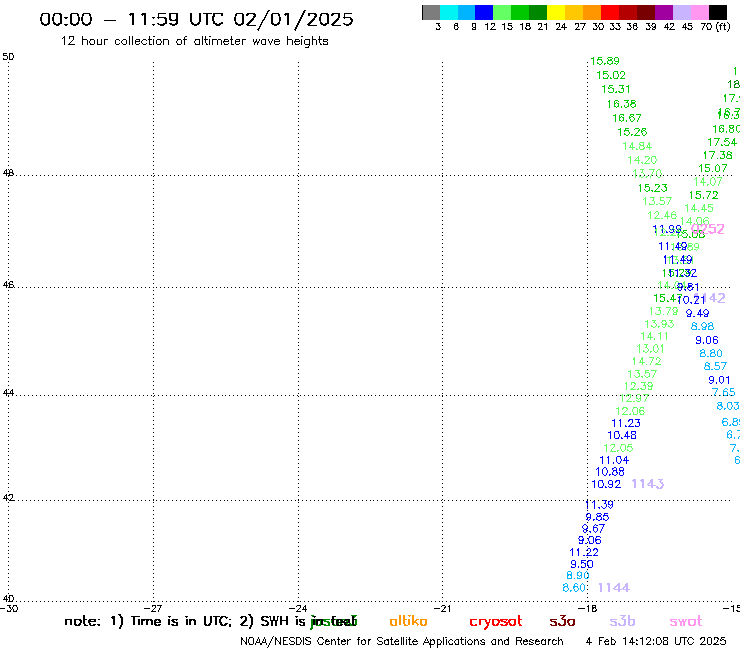Click the wave height value 15.89
This screenshot has height=650, width=740.
(x=605, y=61)
